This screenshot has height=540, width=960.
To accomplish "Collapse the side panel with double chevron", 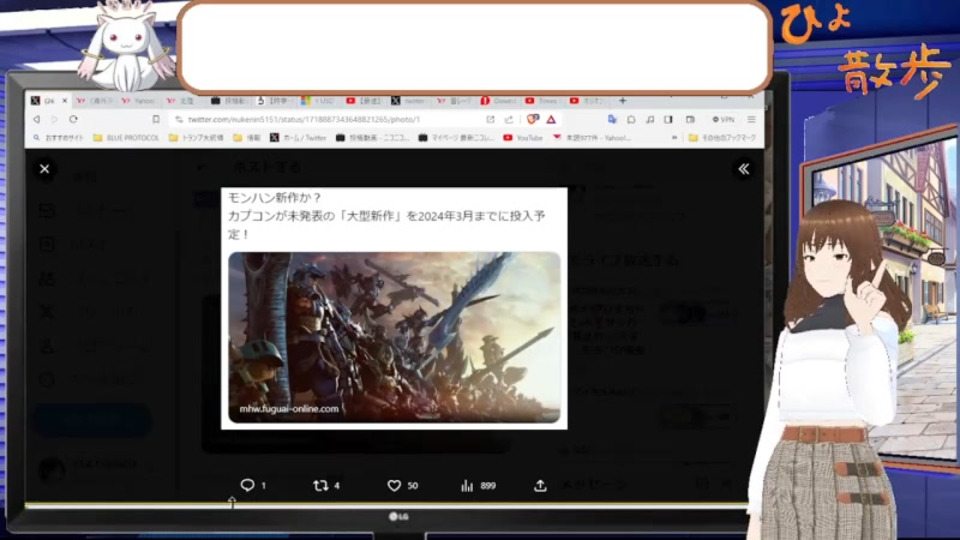I will pos(743,169).
